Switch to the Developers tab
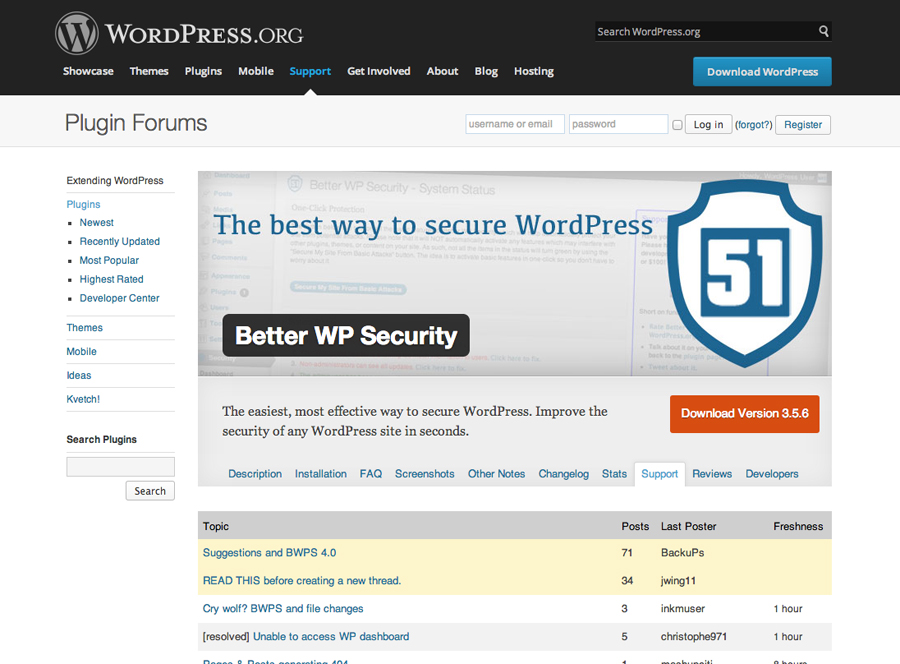The height and width of the screenshot is (664, 900). (x=772, y=474)
